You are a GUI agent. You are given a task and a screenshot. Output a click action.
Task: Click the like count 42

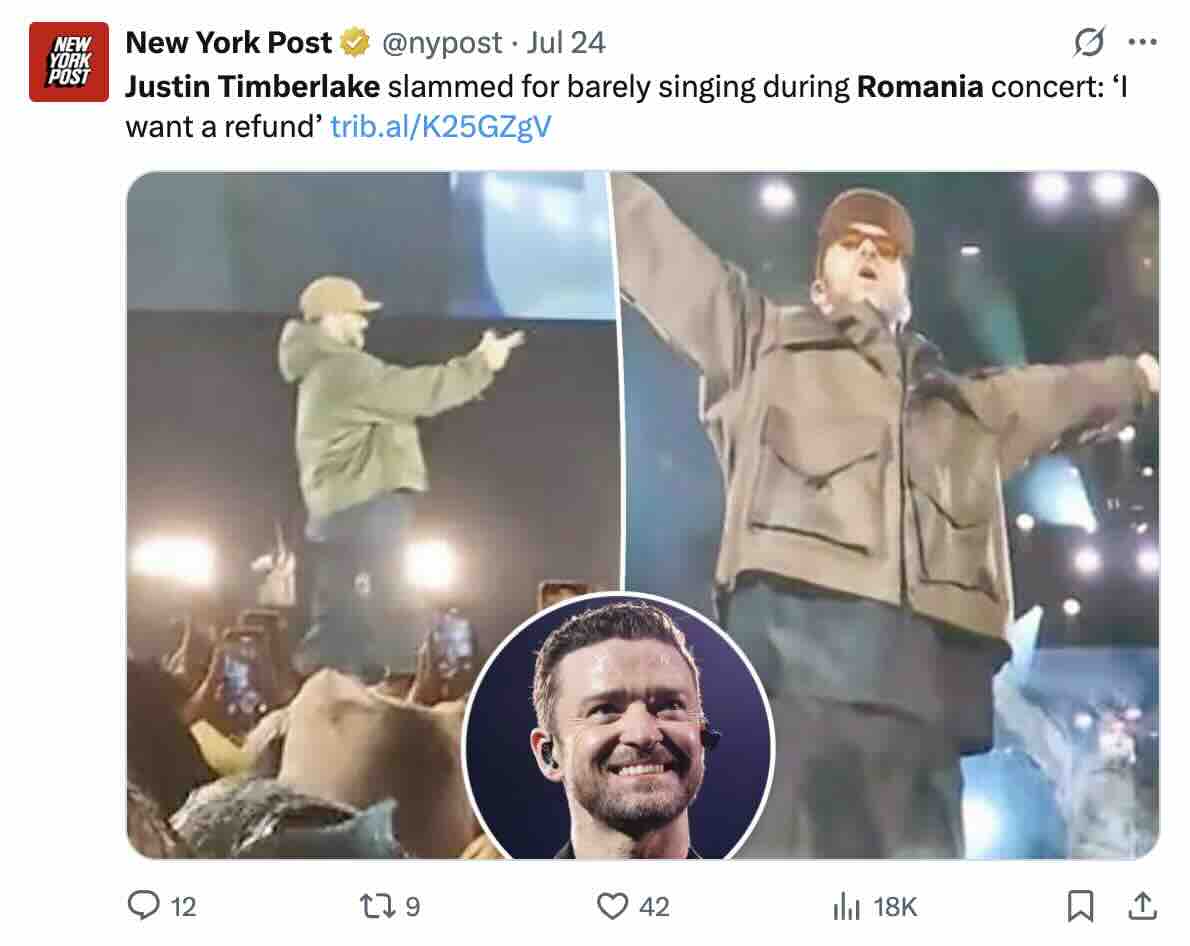tap(653, 907)
